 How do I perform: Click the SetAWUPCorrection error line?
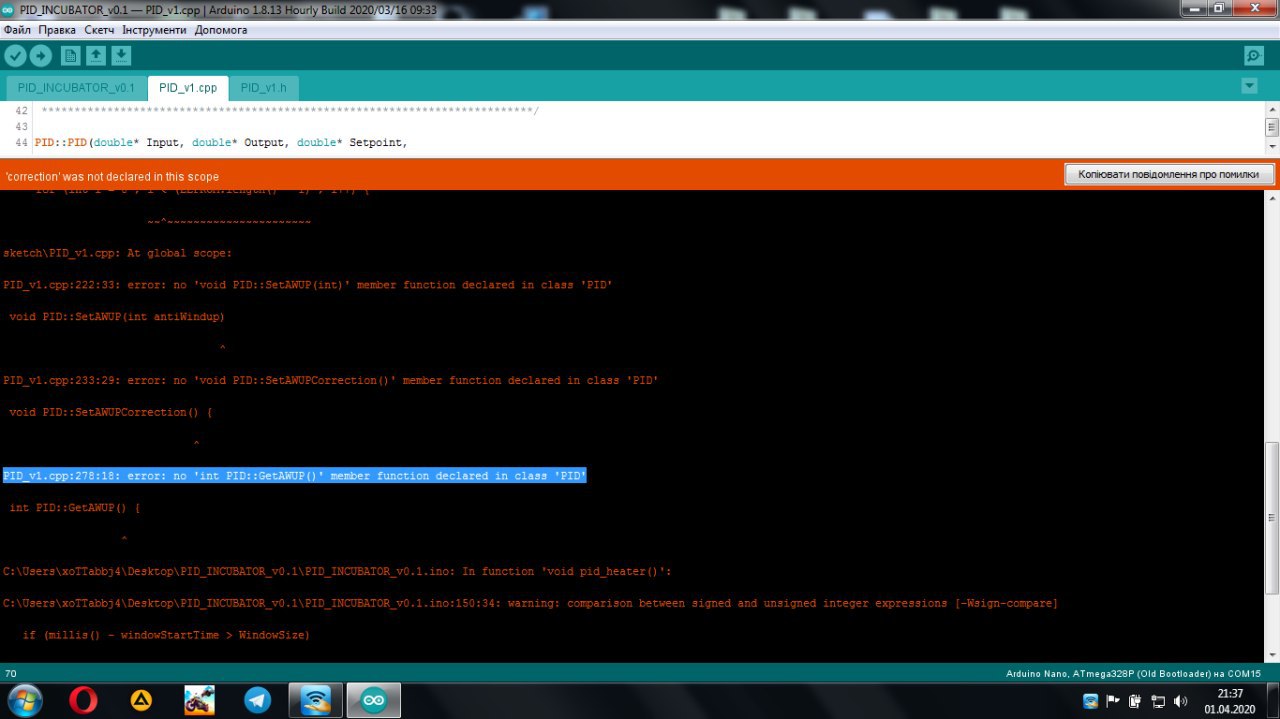tap(330, 380)
